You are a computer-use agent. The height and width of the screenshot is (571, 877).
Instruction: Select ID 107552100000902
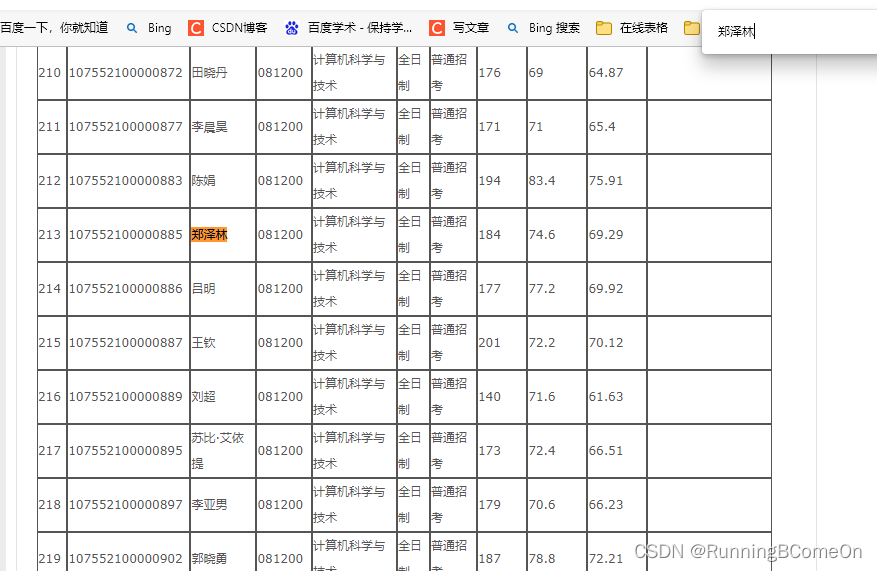(x=125, y=559)
